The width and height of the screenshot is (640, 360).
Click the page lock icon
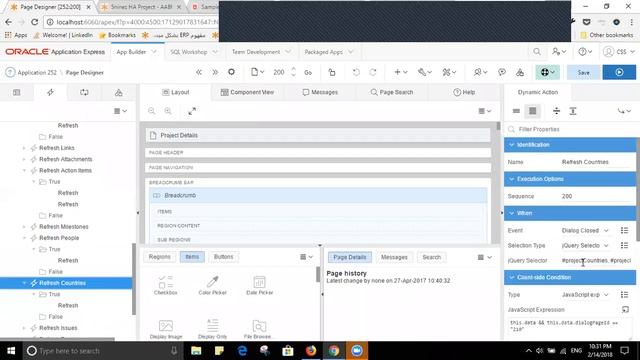pyautogui.click(x=332, y=72)
